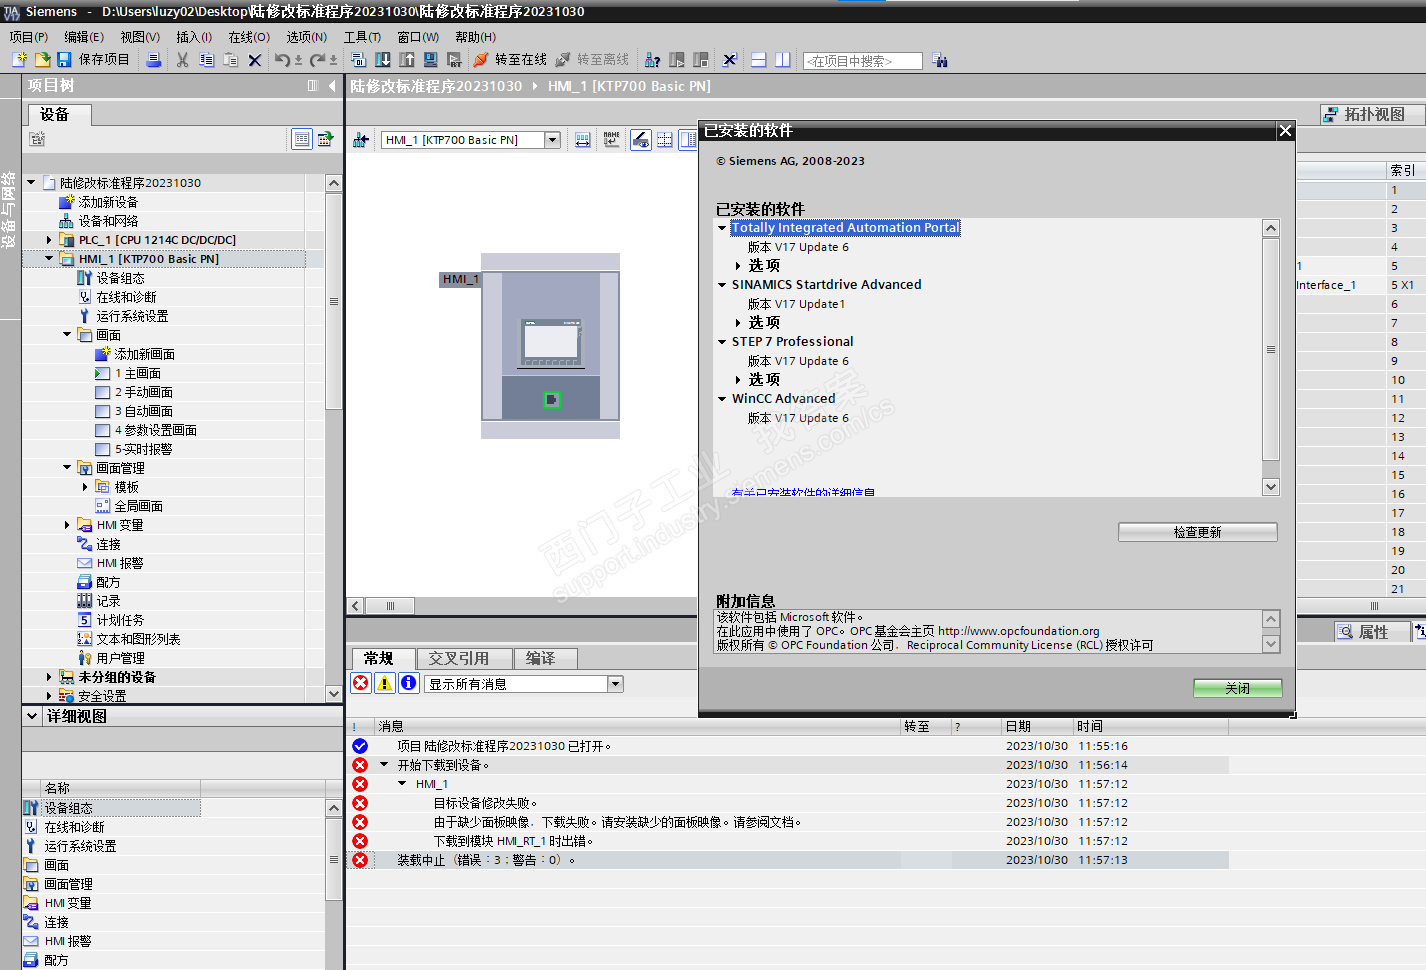
Task: Select 设备和网络 in project tree
Action: (x=108, y=221)
